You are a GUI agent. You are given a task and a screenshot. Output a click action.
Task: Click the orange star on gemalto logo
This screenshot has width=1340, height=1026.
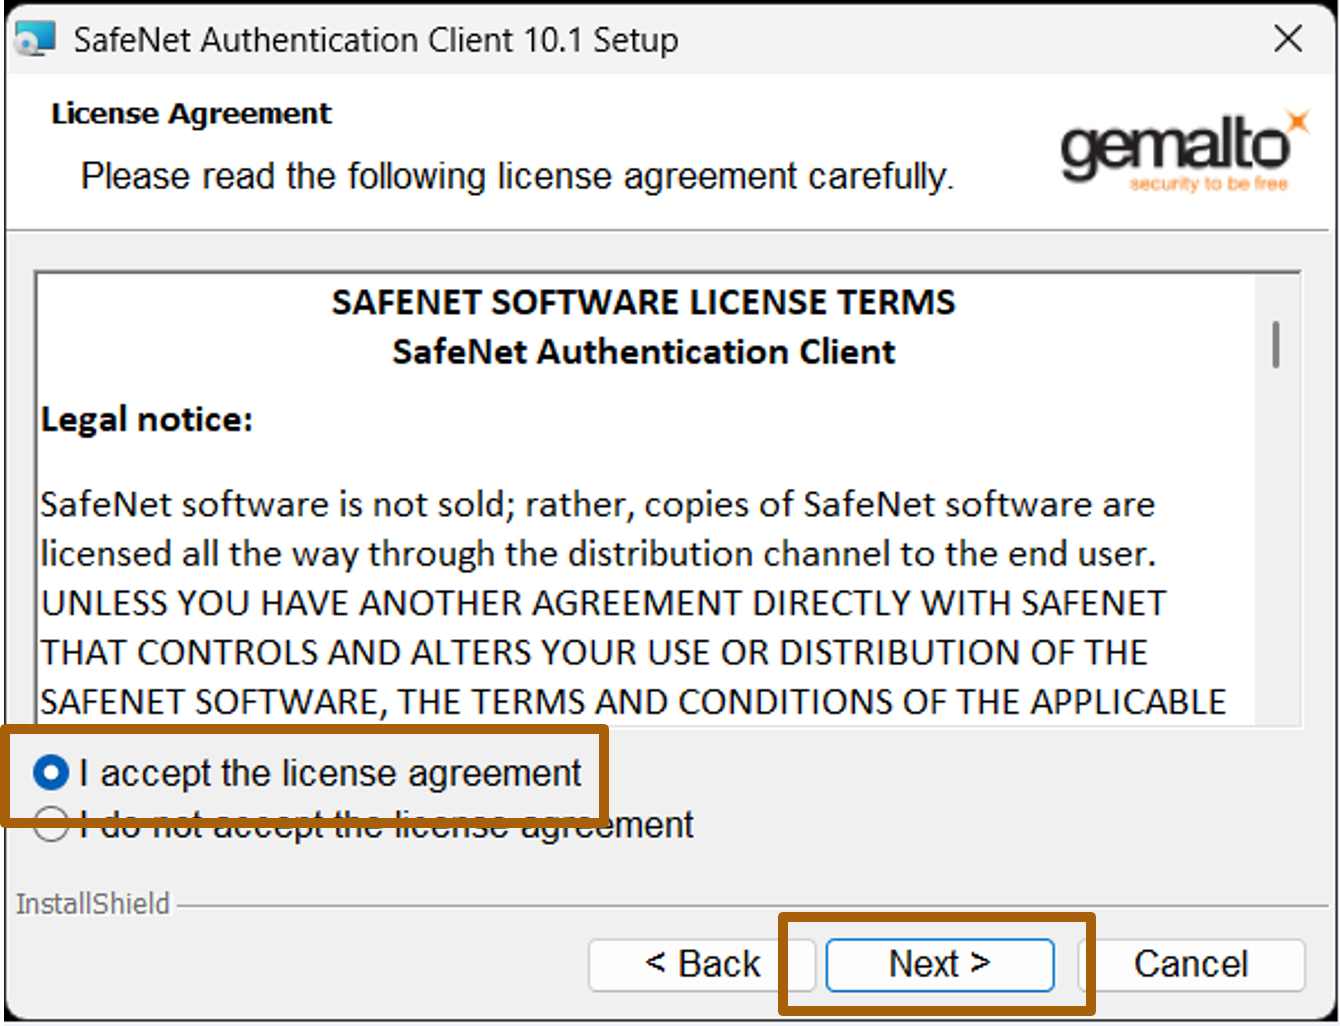point(1298,121)
